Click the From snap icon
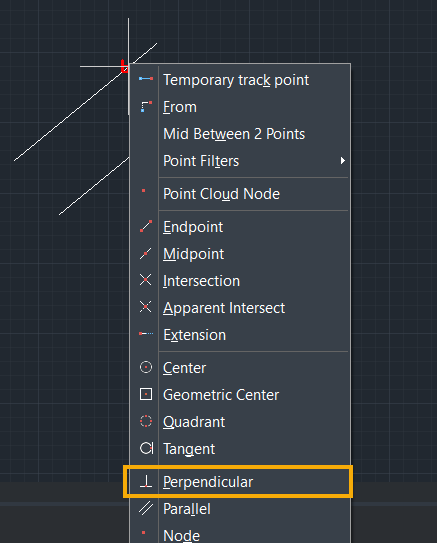Screen dimensions: 437x543 (x=146, y=106)
